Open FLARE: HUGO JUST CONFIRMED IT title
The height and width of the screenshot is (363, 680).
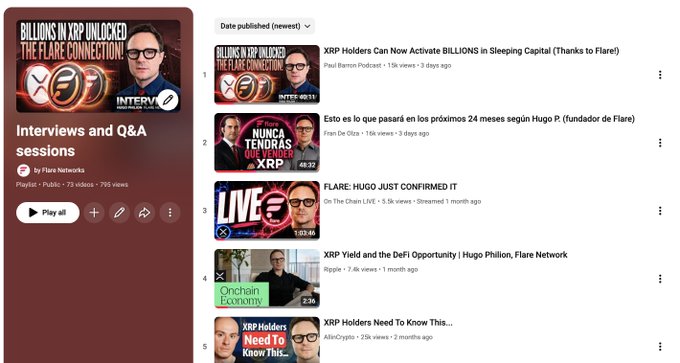tap(390, 187)
